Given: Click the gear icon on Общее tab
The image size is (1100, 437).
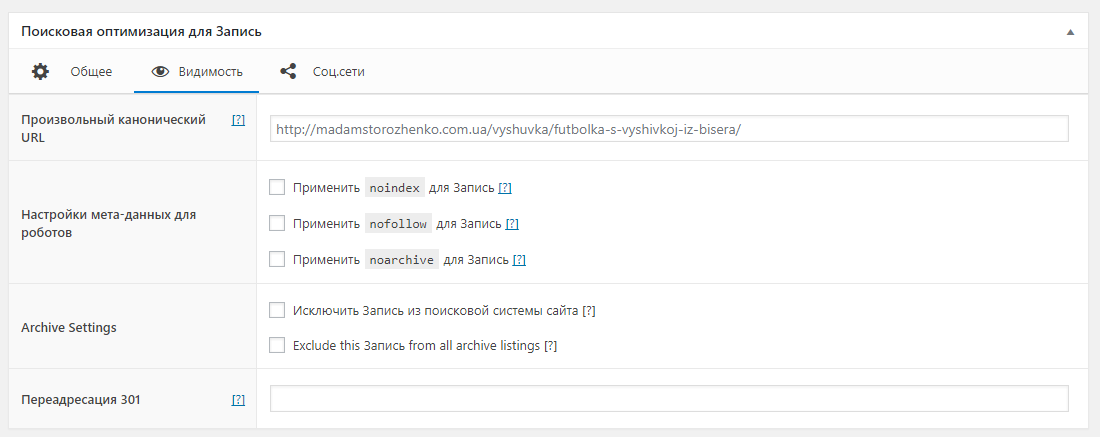Looking at the screenshot, I should point(40,72).
